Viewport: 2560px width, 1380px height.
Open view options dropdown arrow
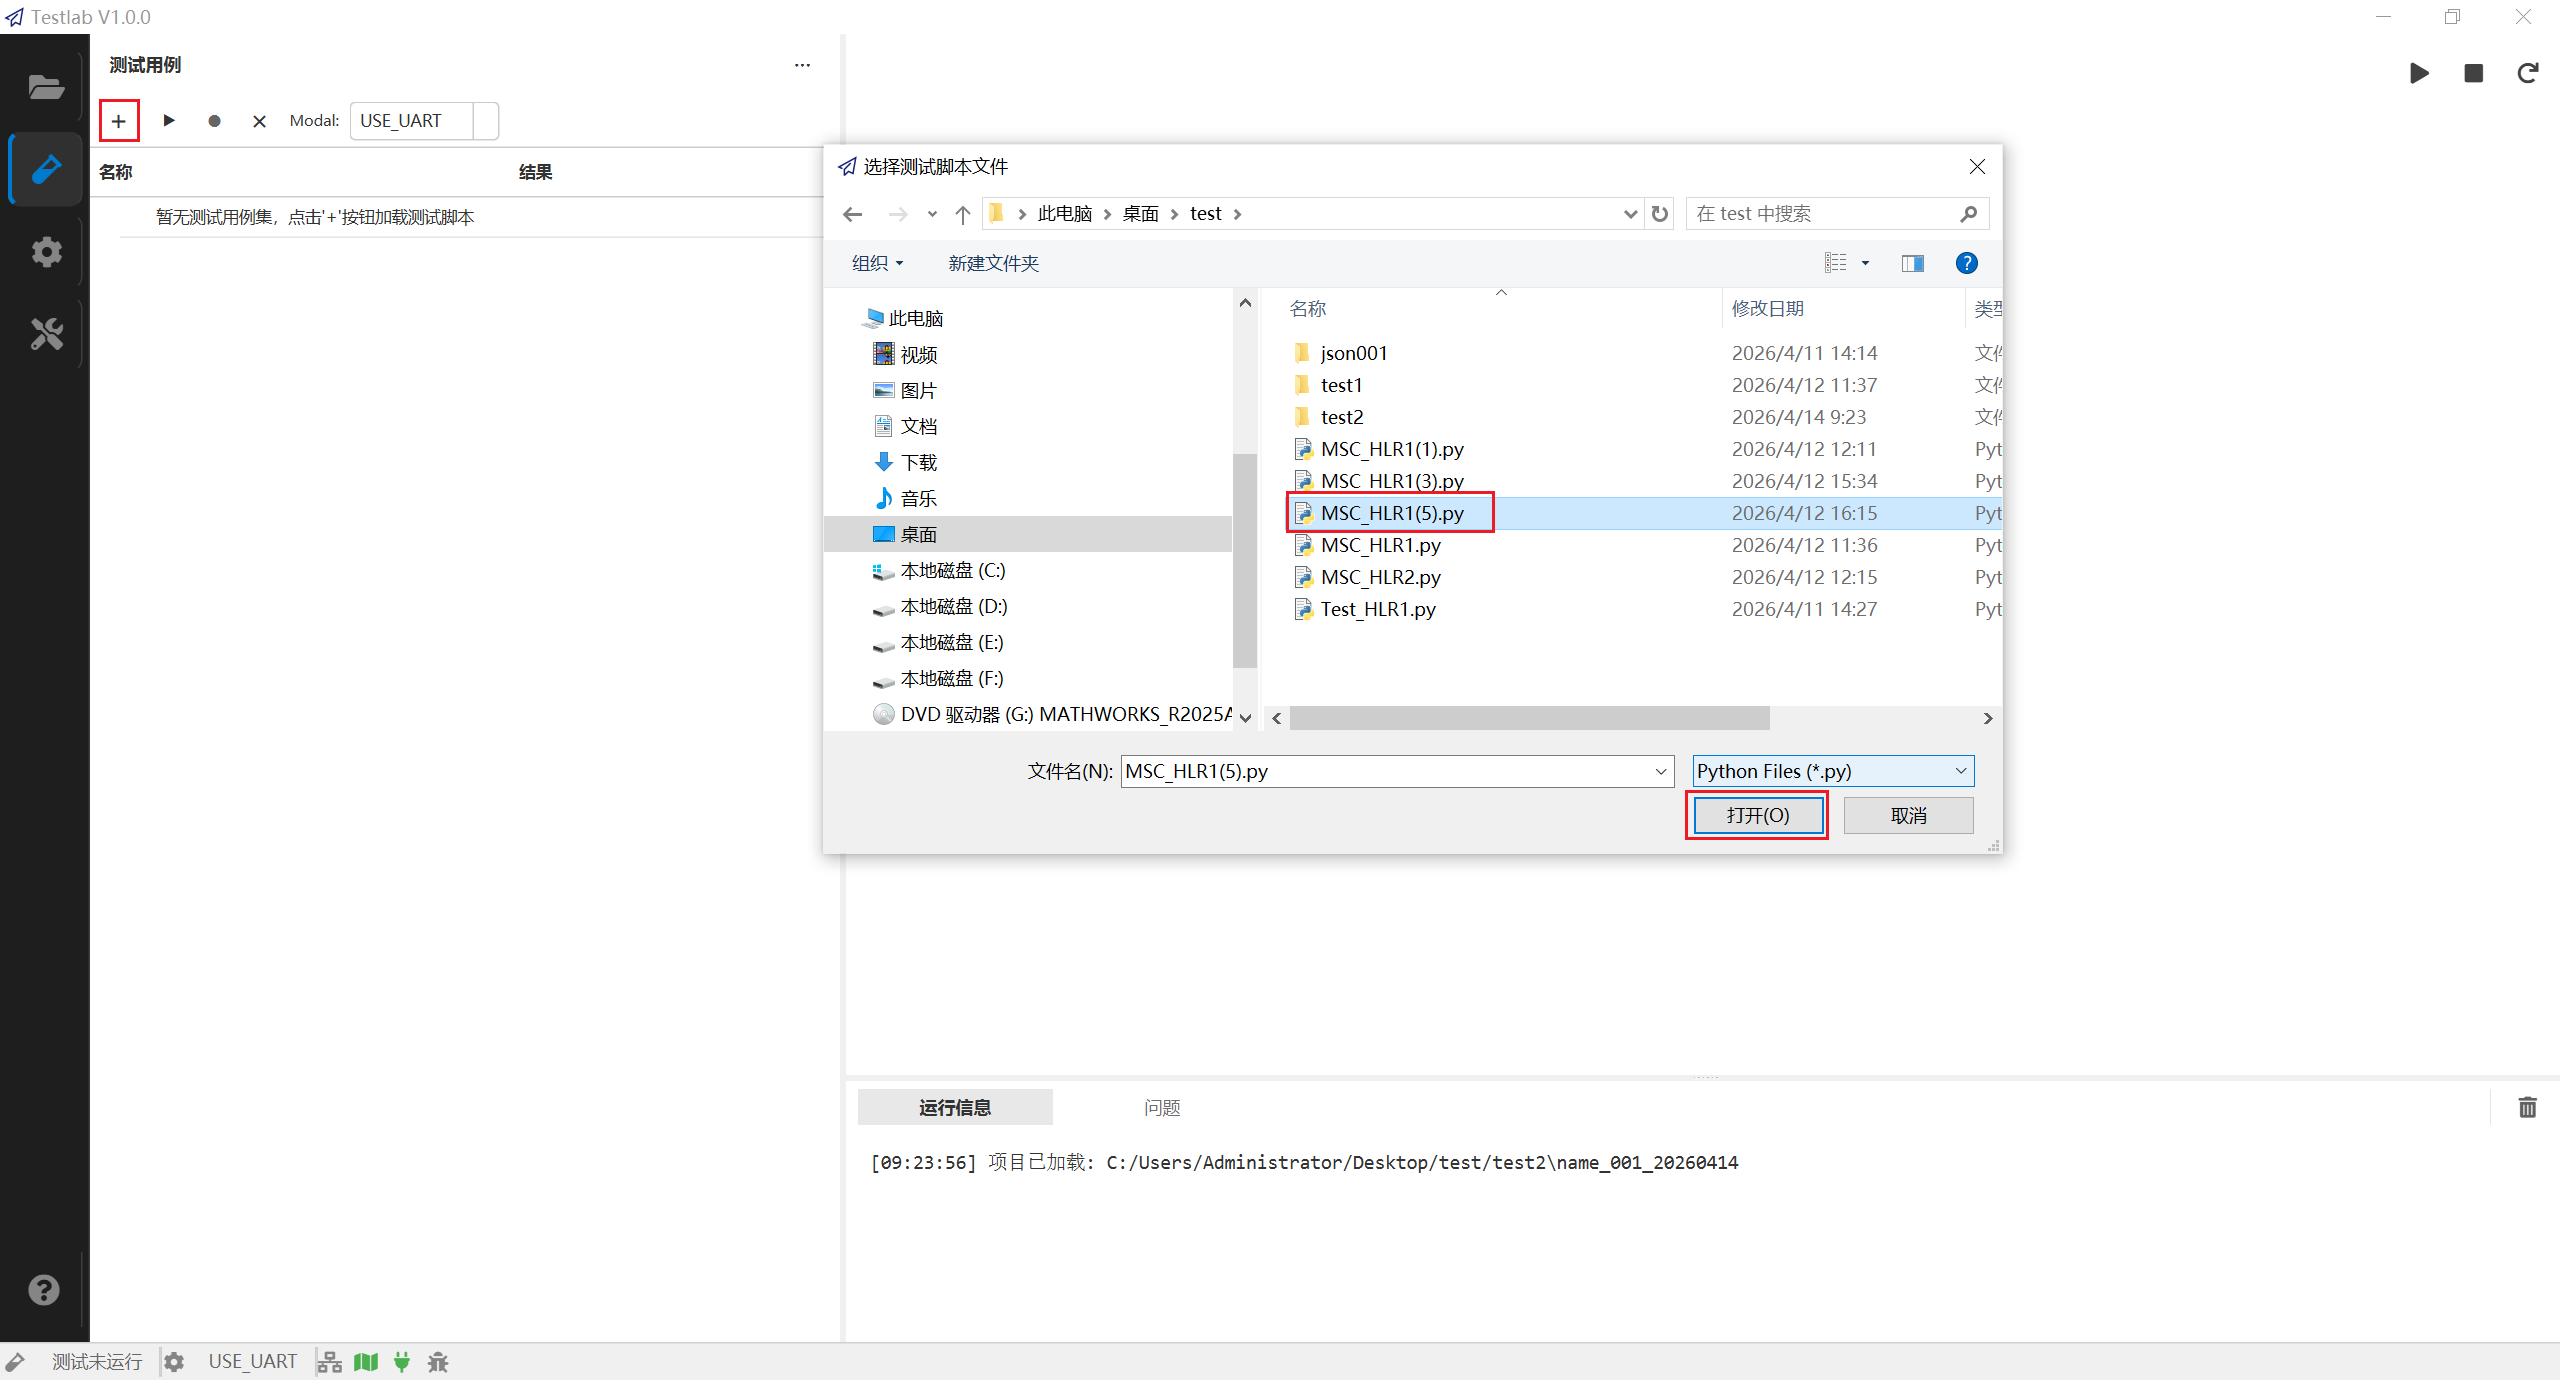pyautogui.click(x=1865, y=263)
